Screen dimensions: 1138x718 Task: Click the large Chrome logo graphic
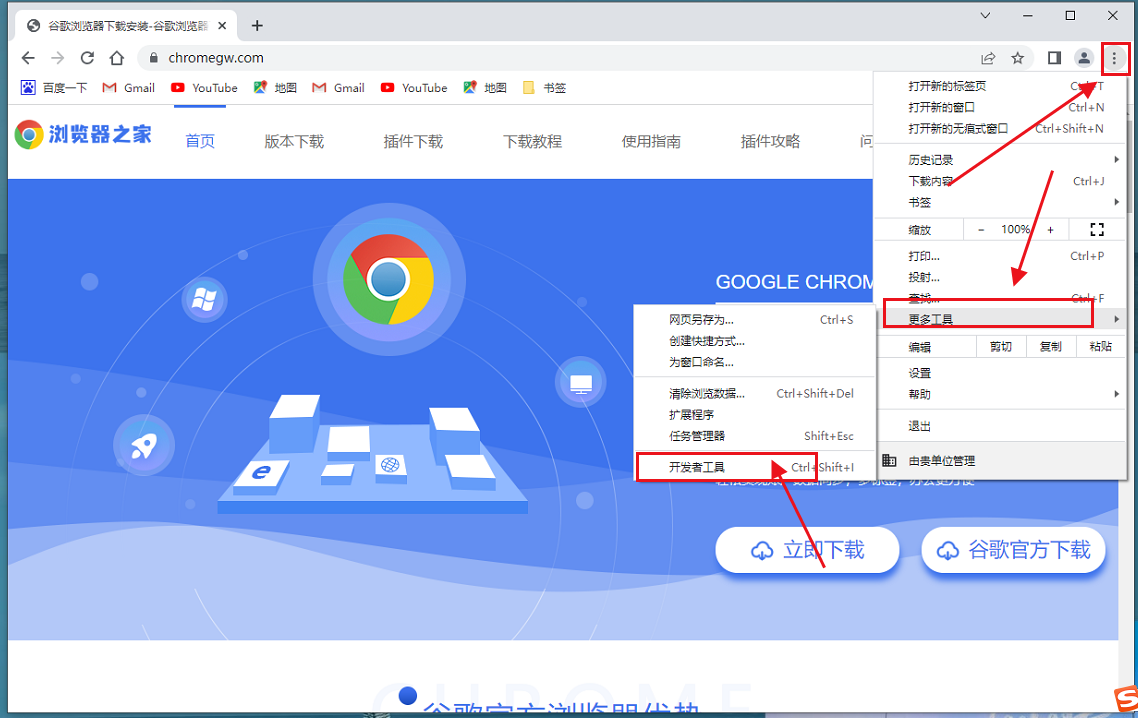[388, 280]
